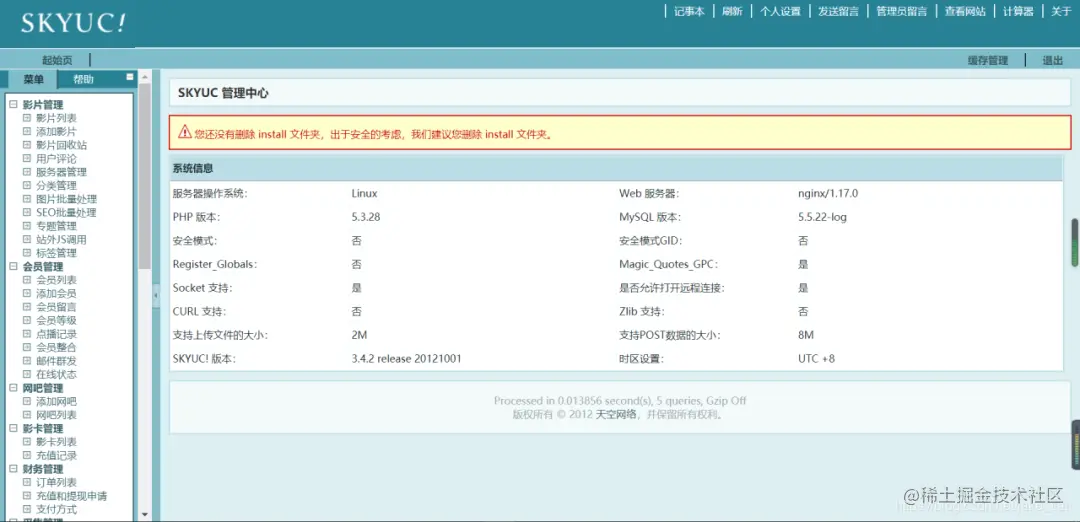1080x522 pixels.
Task: Open 影卡列表 in the sidebar
Action: (x=56, y=442)
